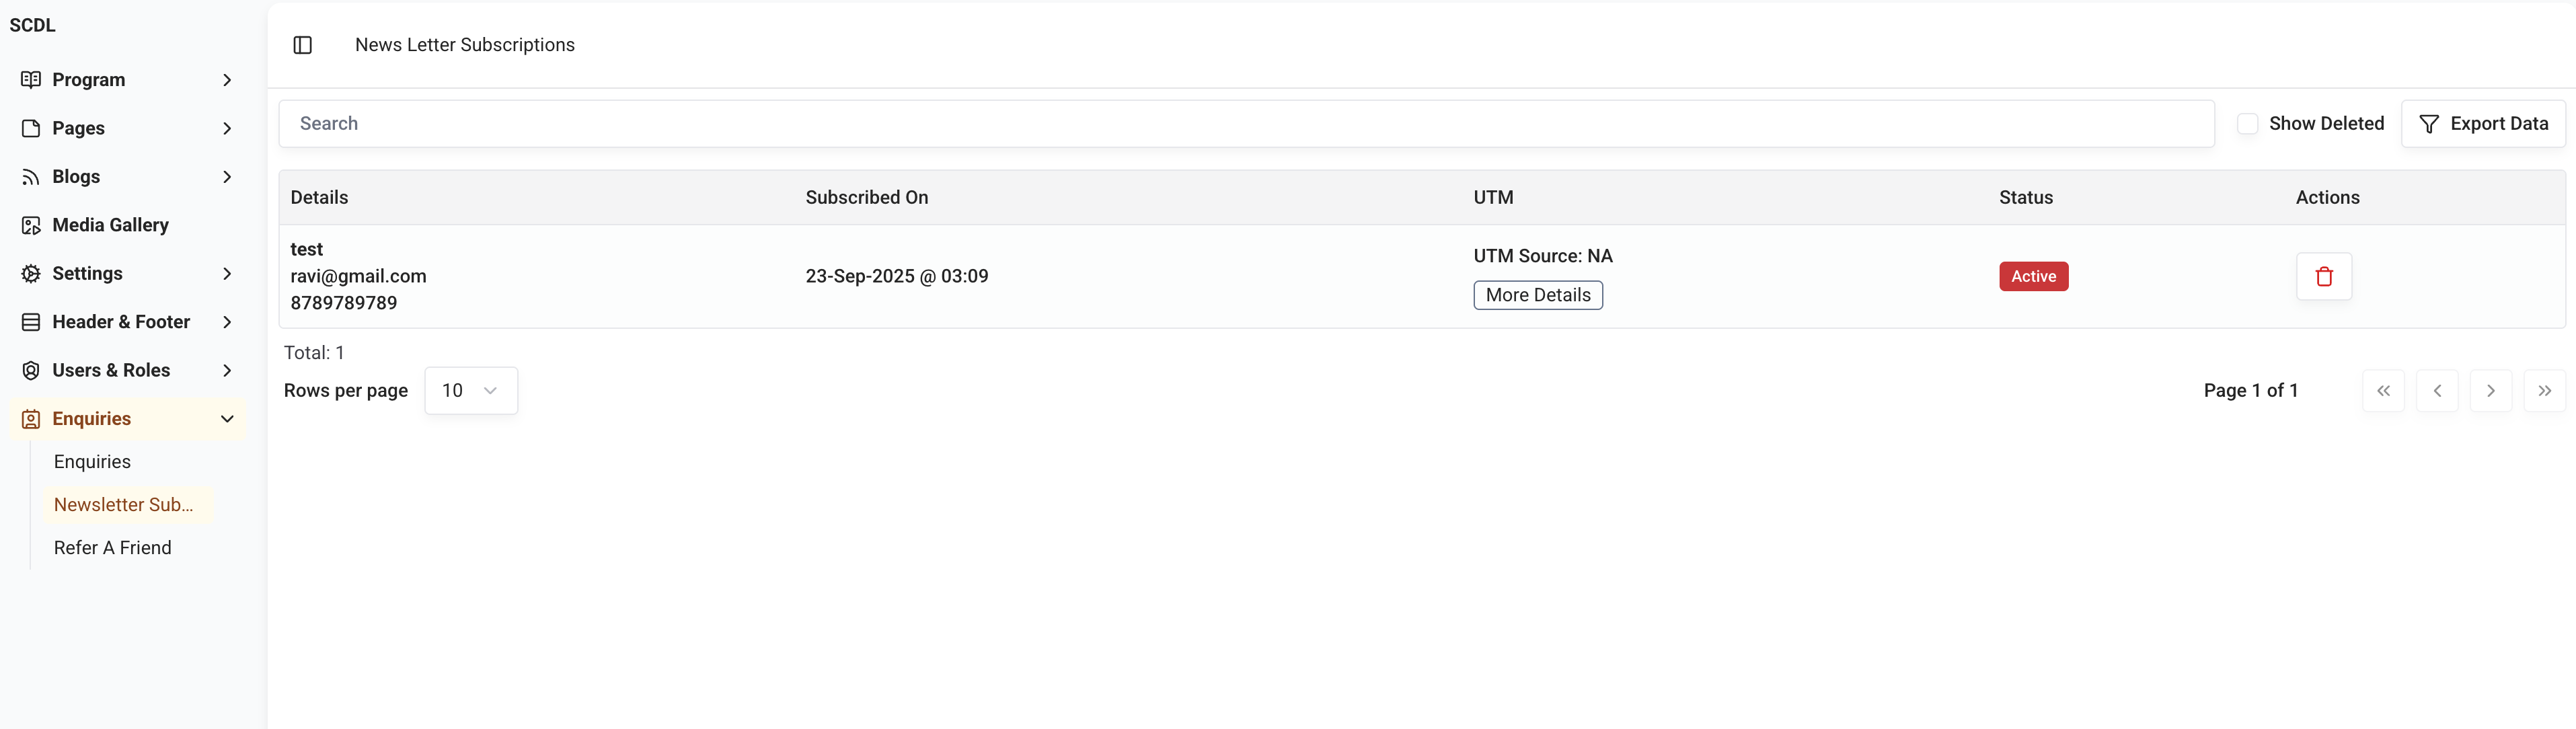The image size is (2576, 729).
Task: Click the Export Data button
Action: pos(2483,124)
